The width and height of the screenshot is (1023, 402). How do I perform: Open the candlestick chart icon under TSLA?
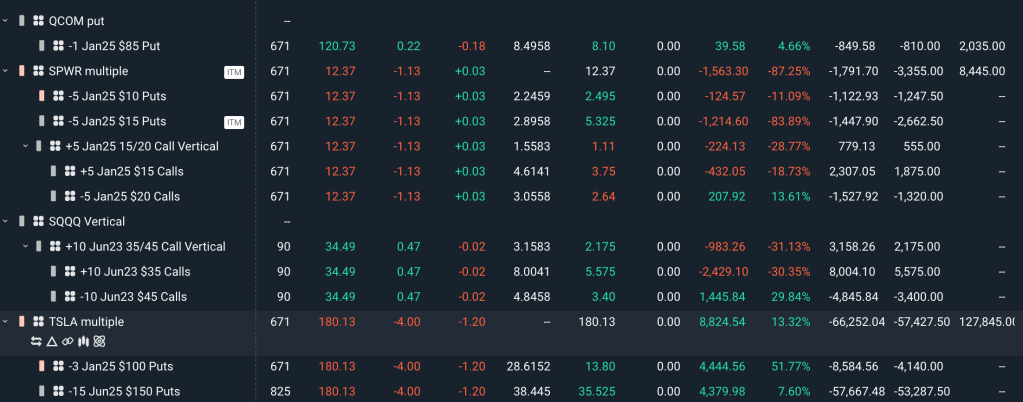[x=83, y=341]
